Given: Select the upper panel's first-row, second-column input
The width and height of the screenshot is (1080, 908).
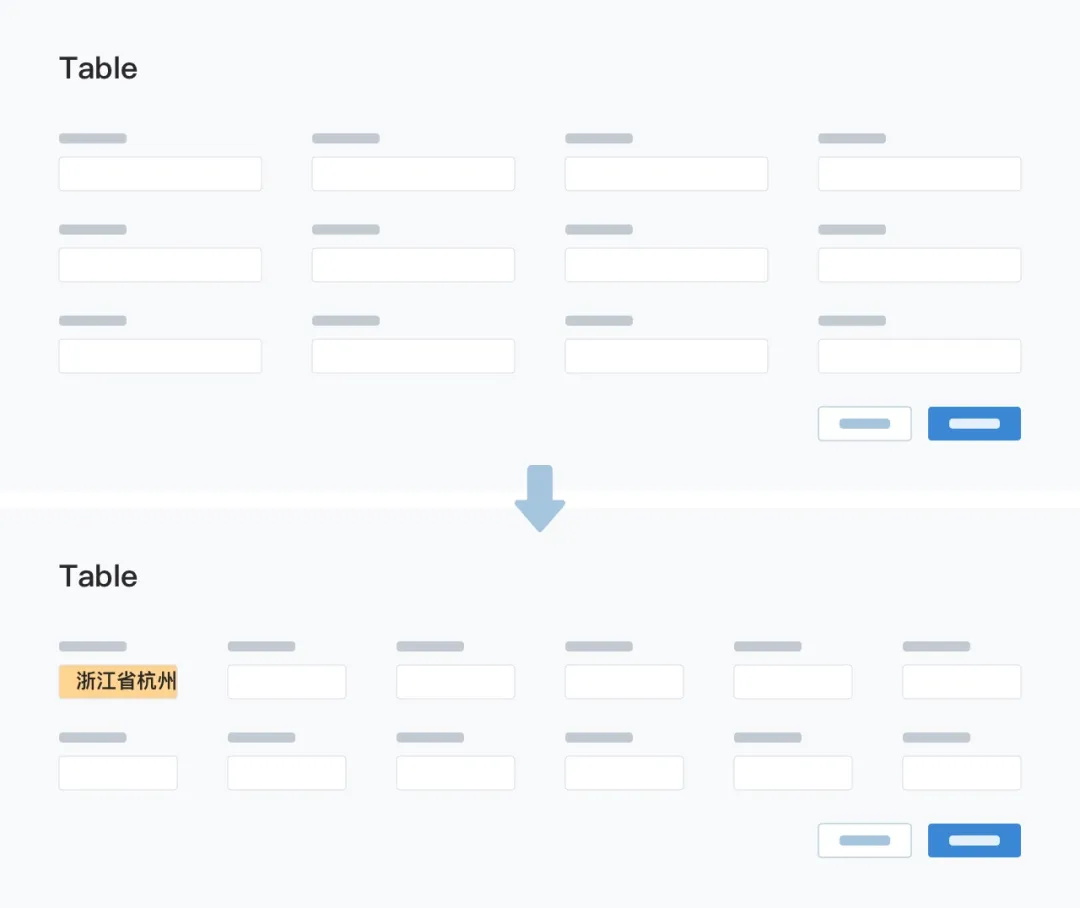Looking at the screenshot, I should [x=413, y=174].
